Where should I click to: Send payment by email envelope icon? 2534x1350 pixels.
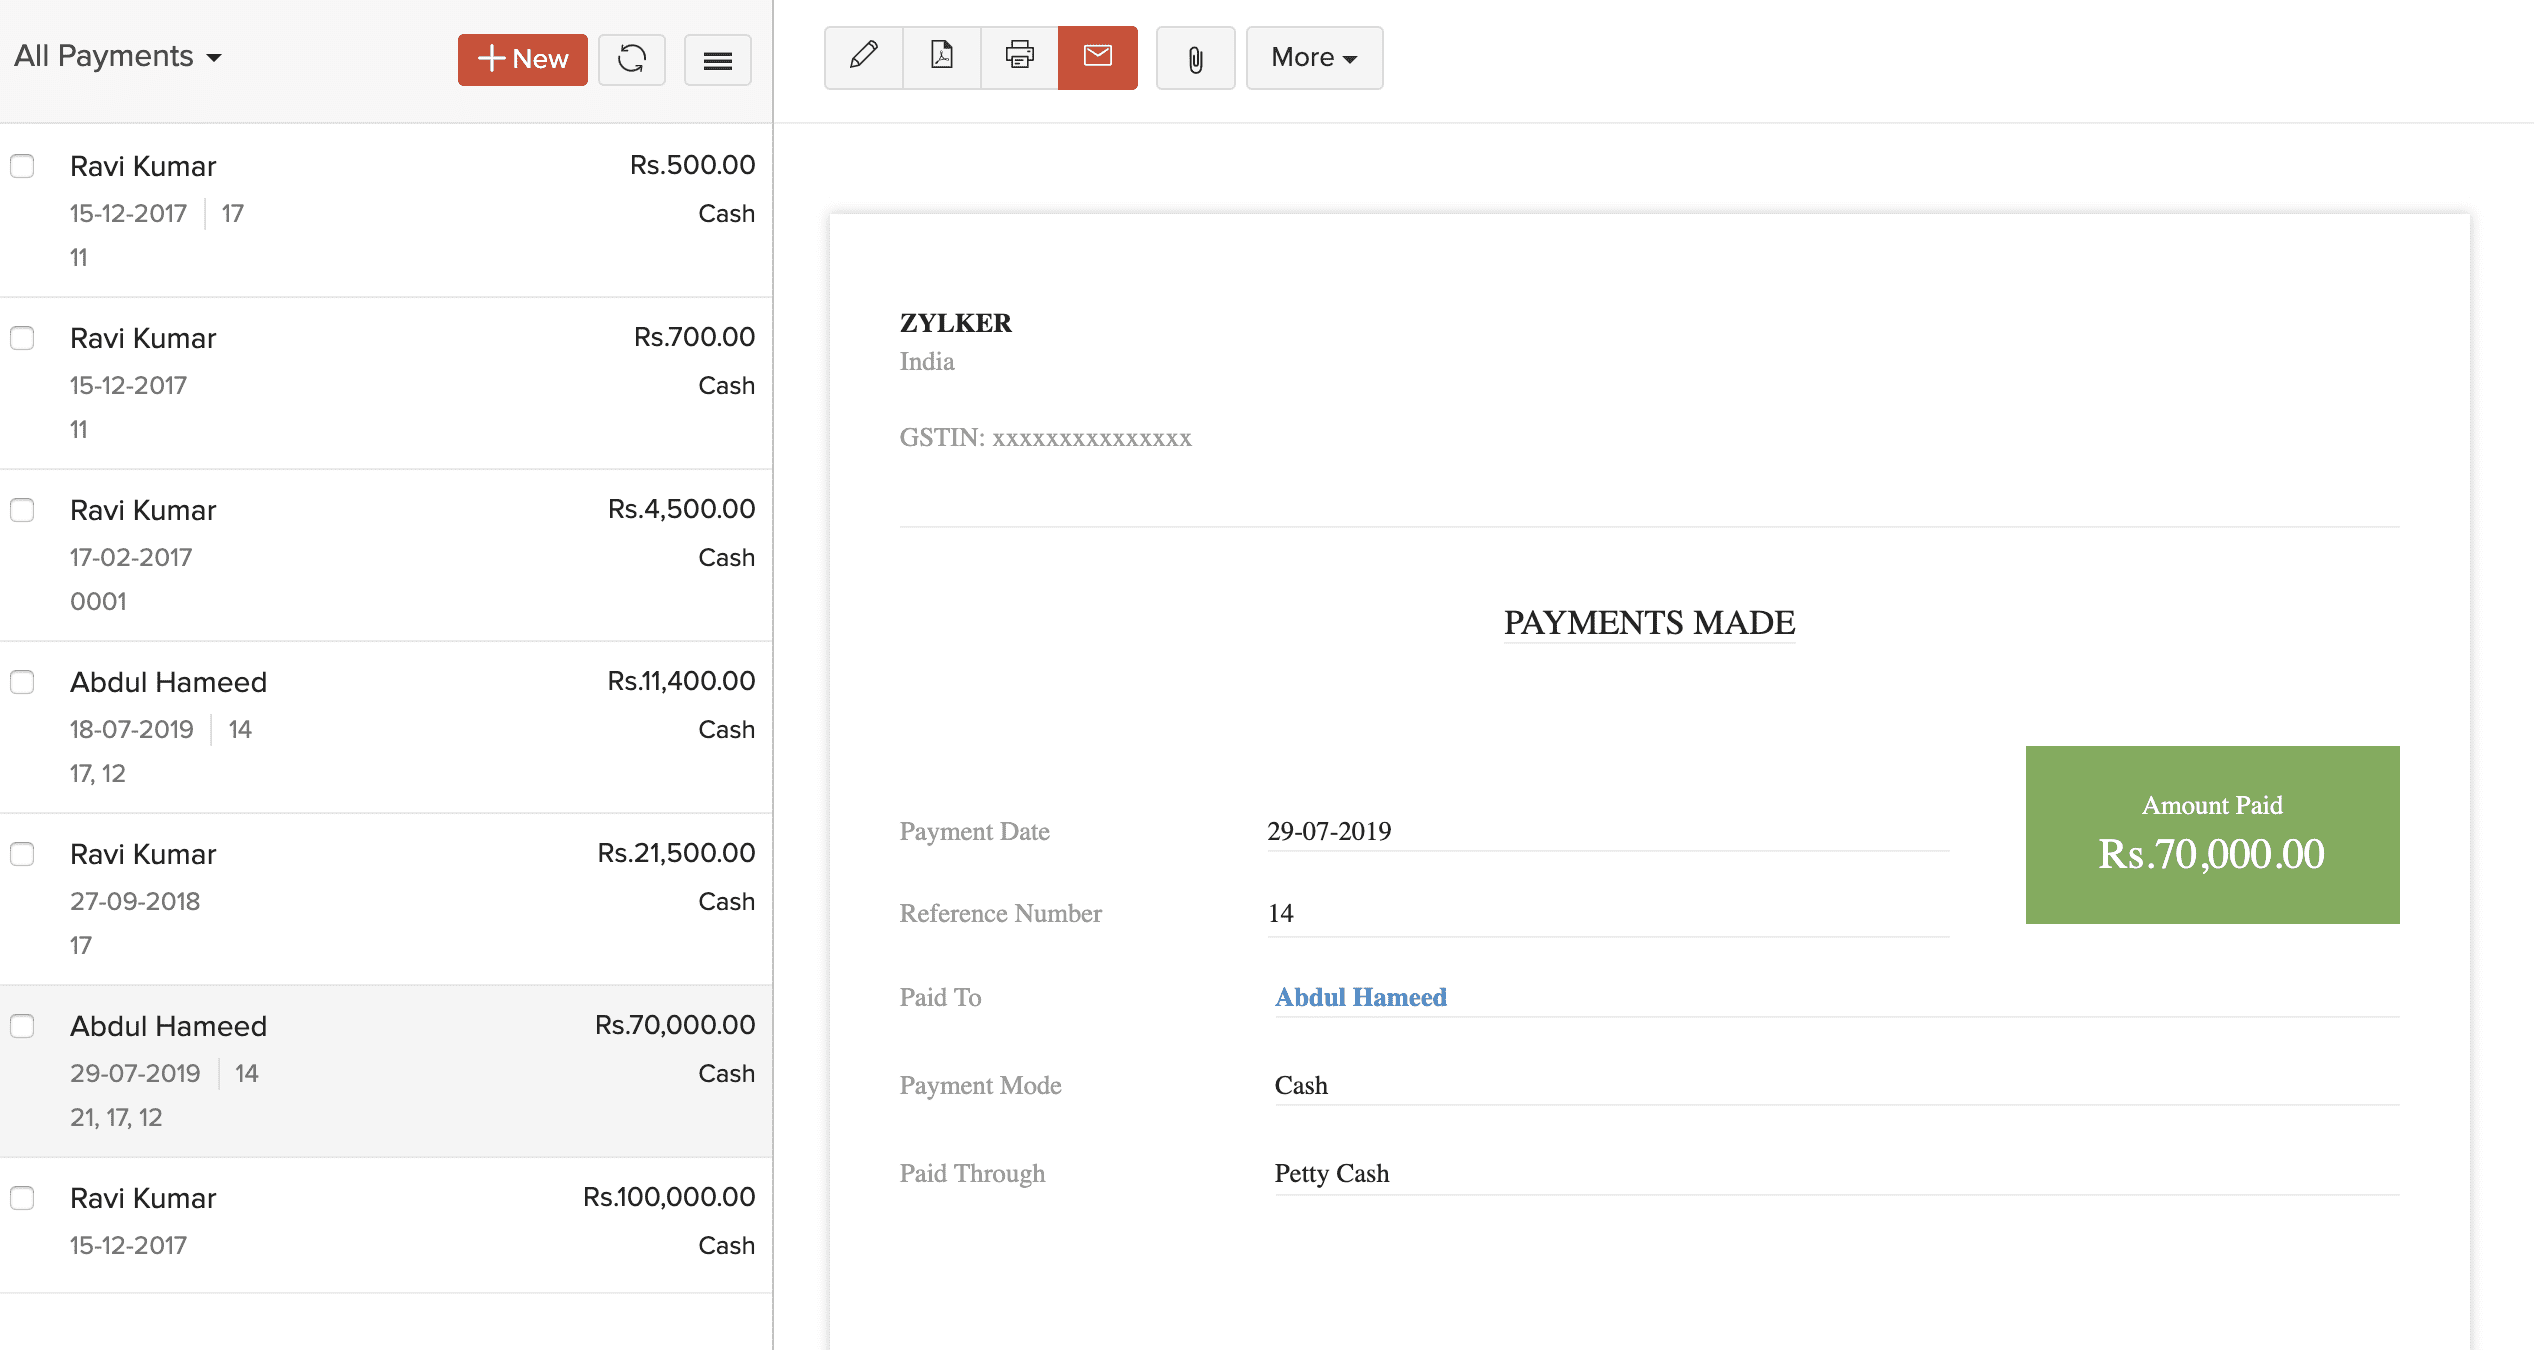(x=1097, y=57)
